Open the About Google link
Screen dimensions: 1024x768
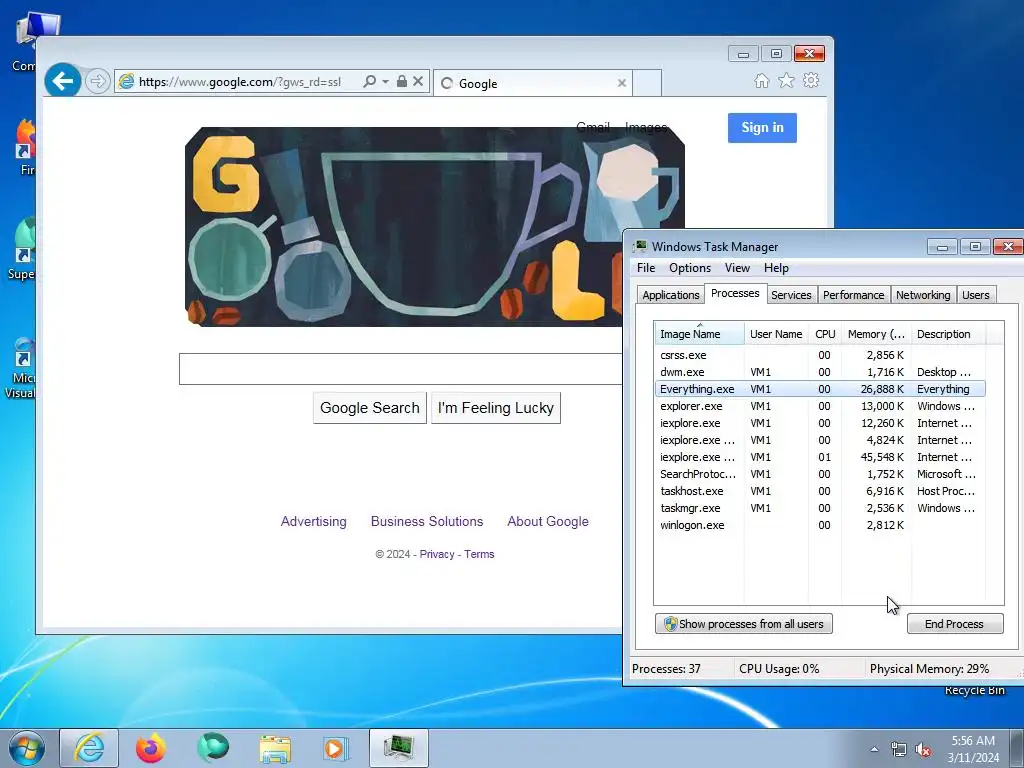click(548, 521)
